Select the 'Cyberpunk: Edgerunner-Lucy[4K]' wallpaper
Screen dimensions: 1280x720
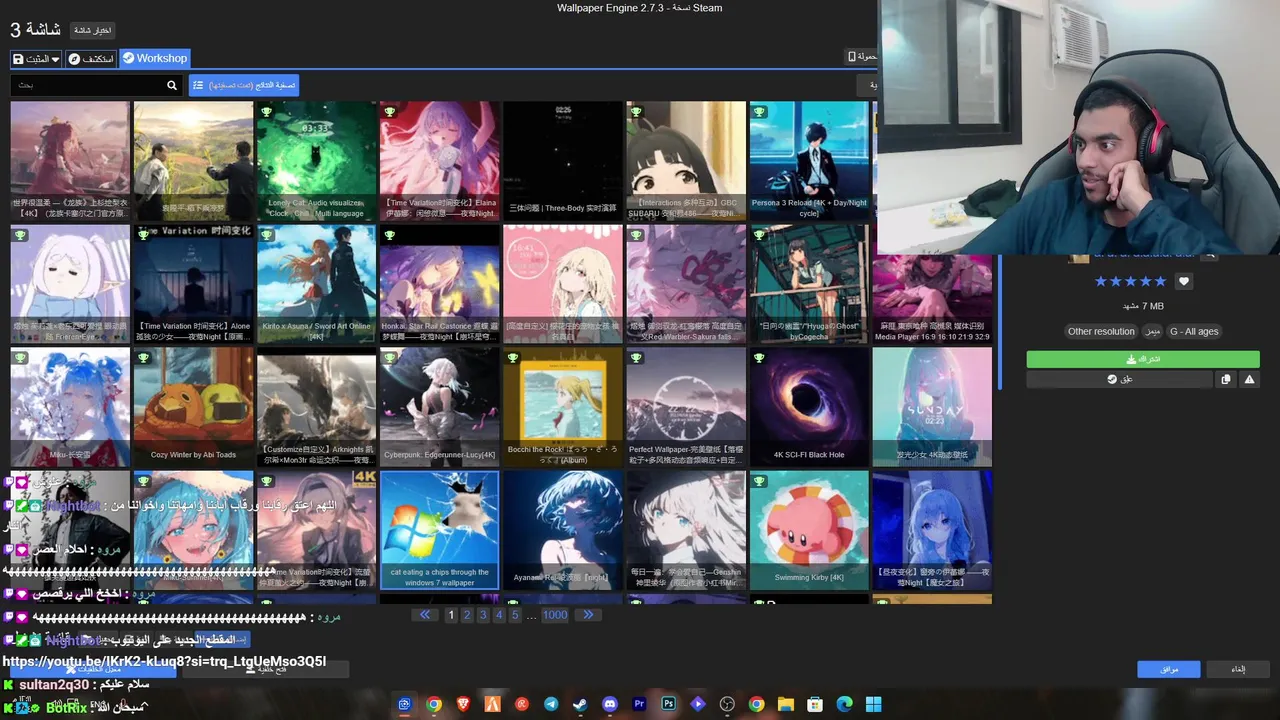[x=439, y=407]
